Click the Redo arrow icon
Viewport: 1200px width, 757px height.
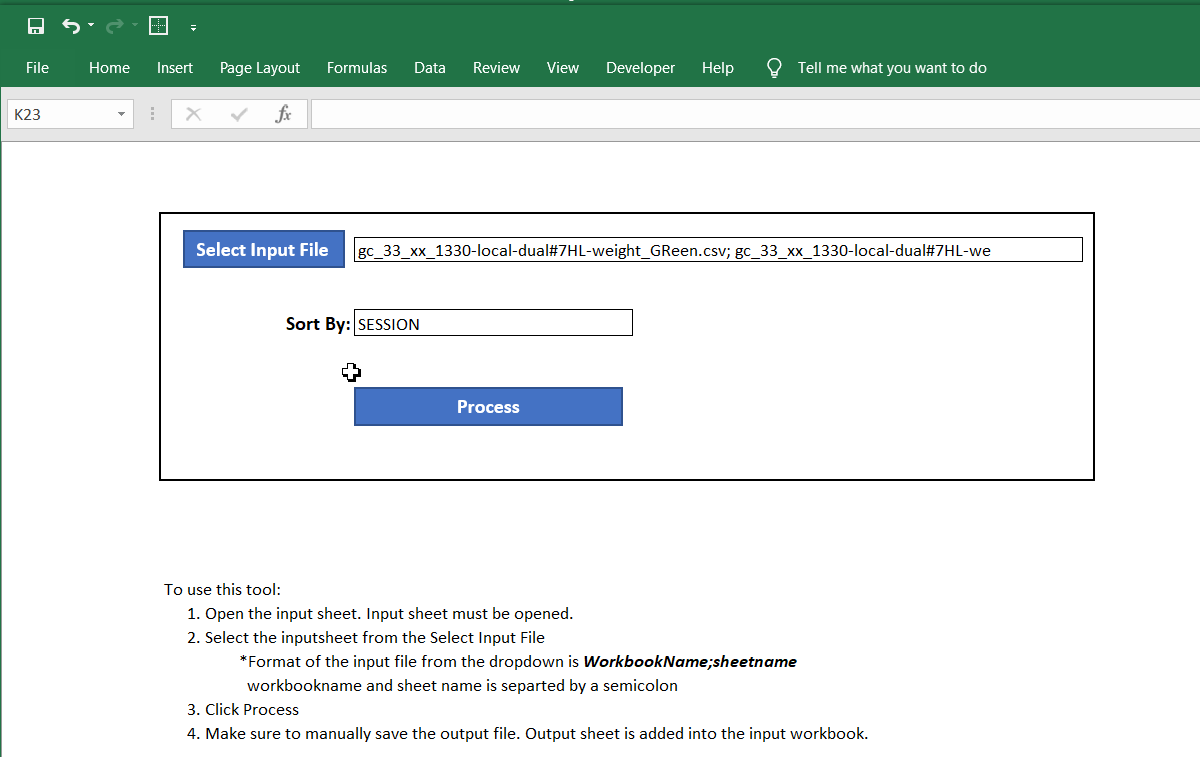[114, 26]
